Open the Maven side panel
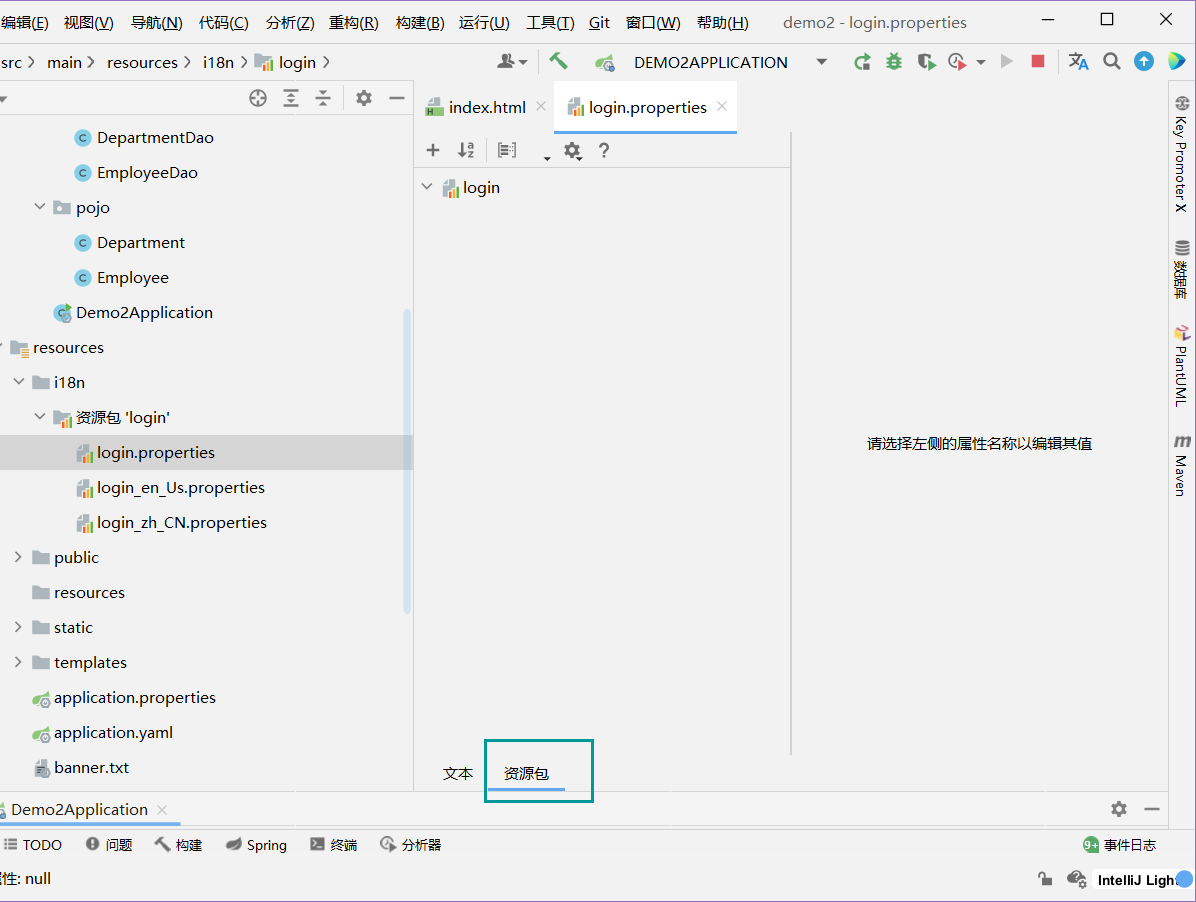This screenshot has width=1196, height=902. pos(1182,465)
